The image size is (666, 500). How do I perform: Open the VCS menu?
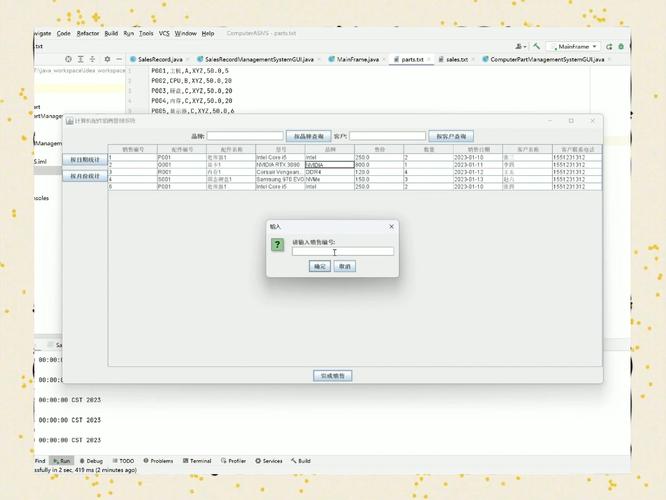164,33
